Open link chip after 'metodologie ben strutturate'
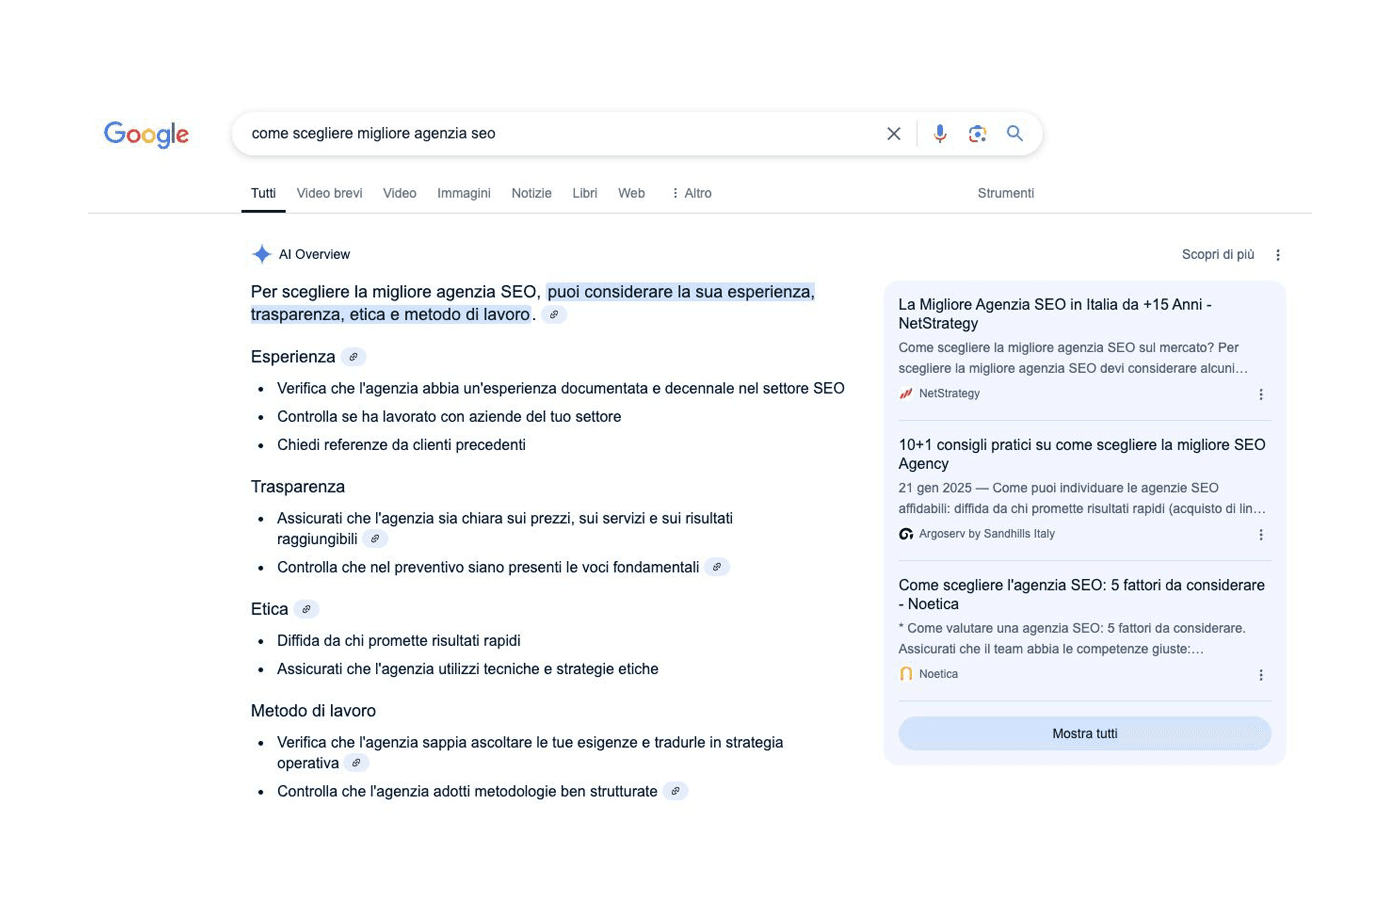Viewport: 1400px width, 900px height. pos(675,791)
